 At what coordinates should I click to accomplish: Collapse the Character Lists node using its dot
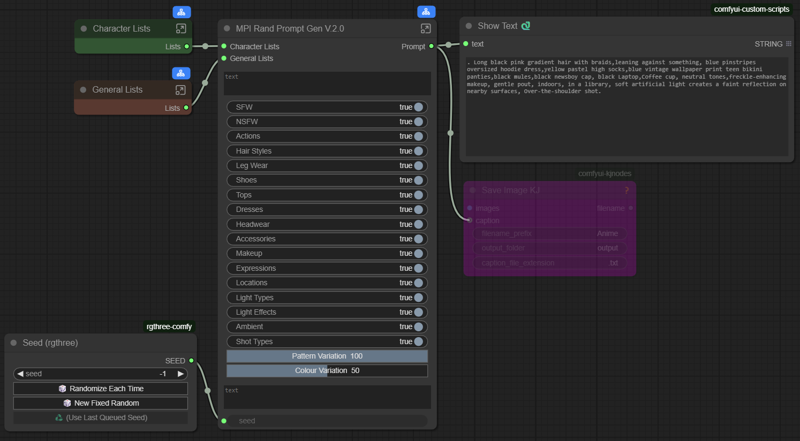[84, 29]
